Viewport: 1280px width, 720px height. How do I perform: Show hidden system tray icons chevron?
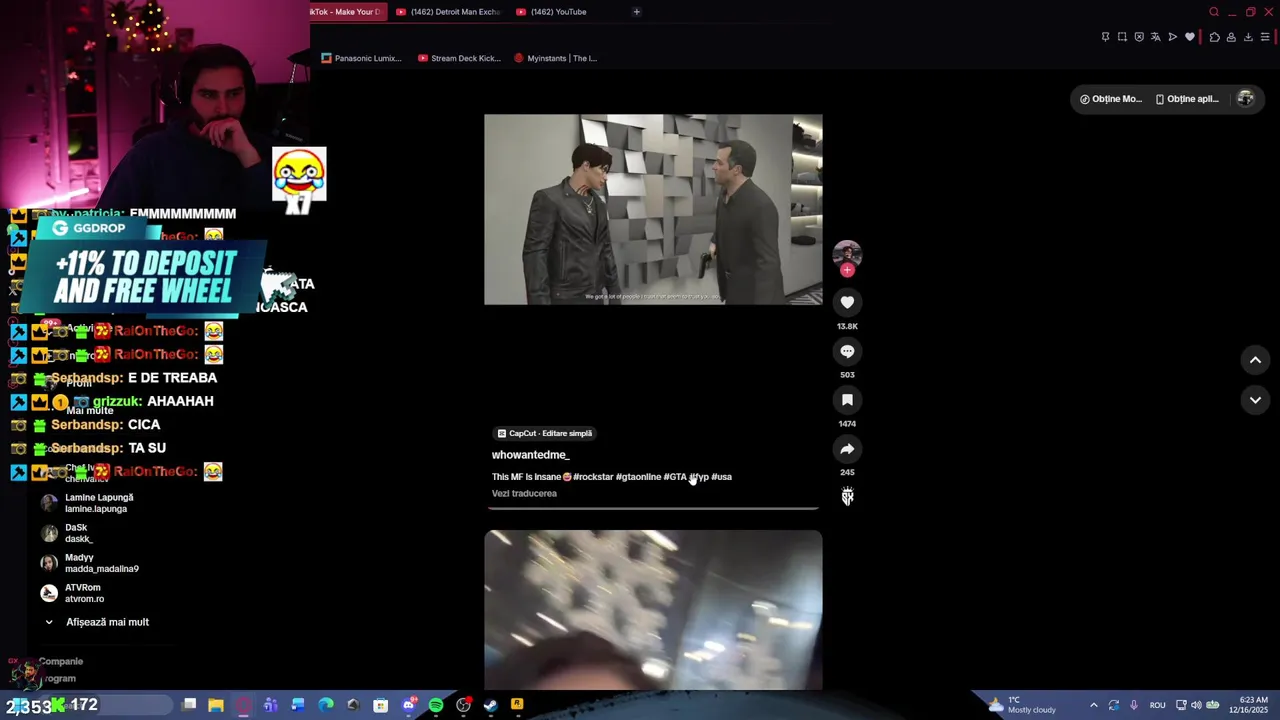coord(1093,705)
